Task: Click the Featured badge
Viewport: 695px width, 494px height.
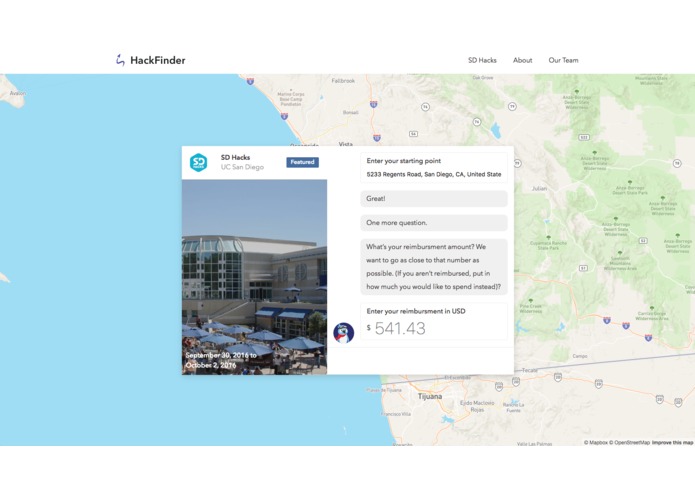Action: pyautogui.click(x=302, y=162)
